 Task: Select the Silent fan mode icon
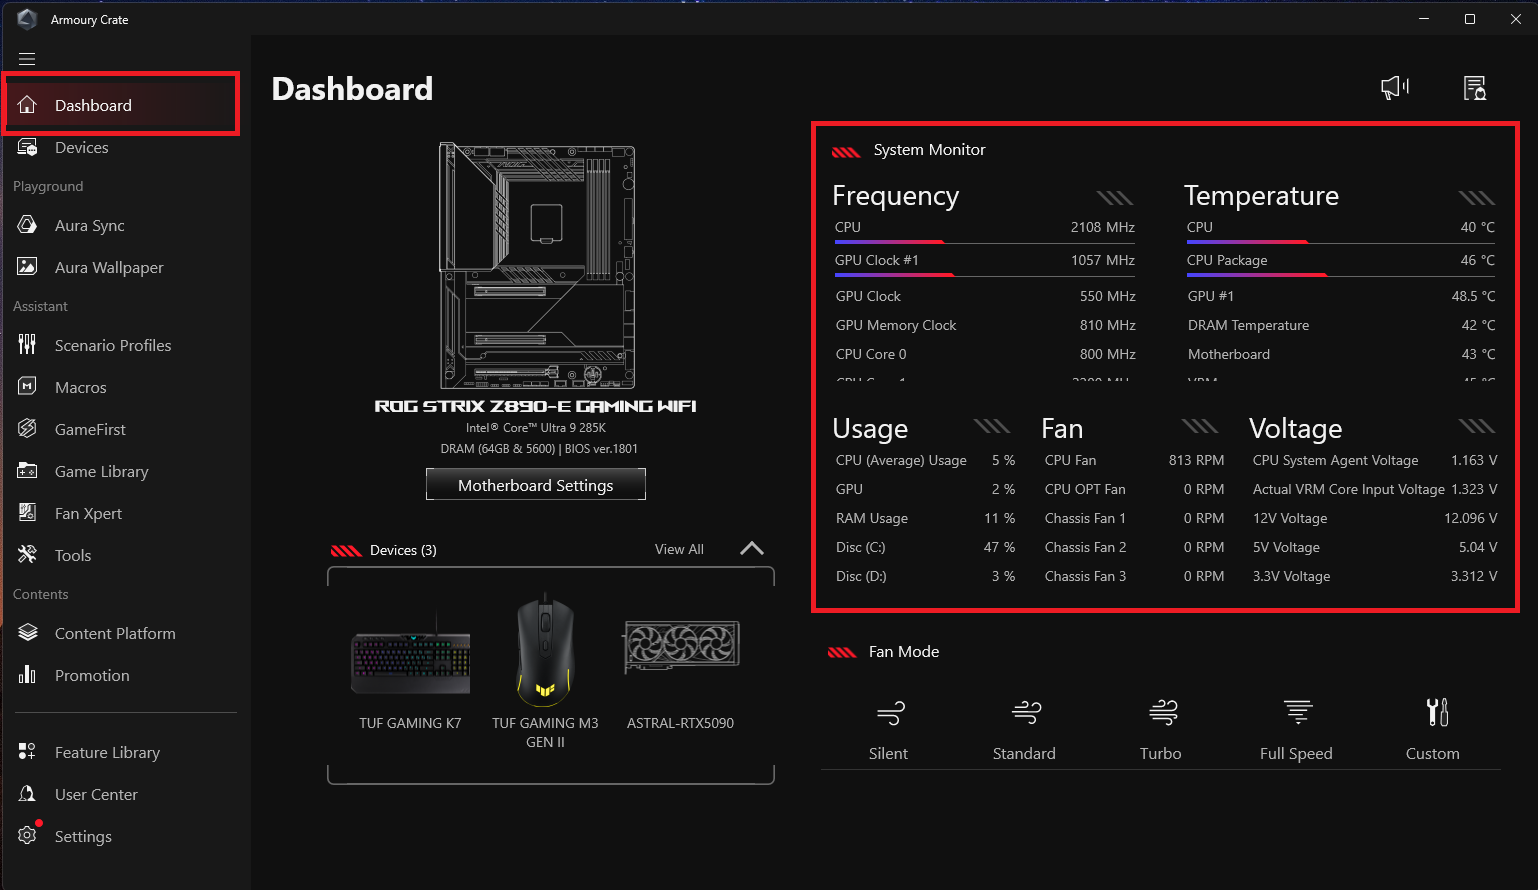click(x=890, y=713)
